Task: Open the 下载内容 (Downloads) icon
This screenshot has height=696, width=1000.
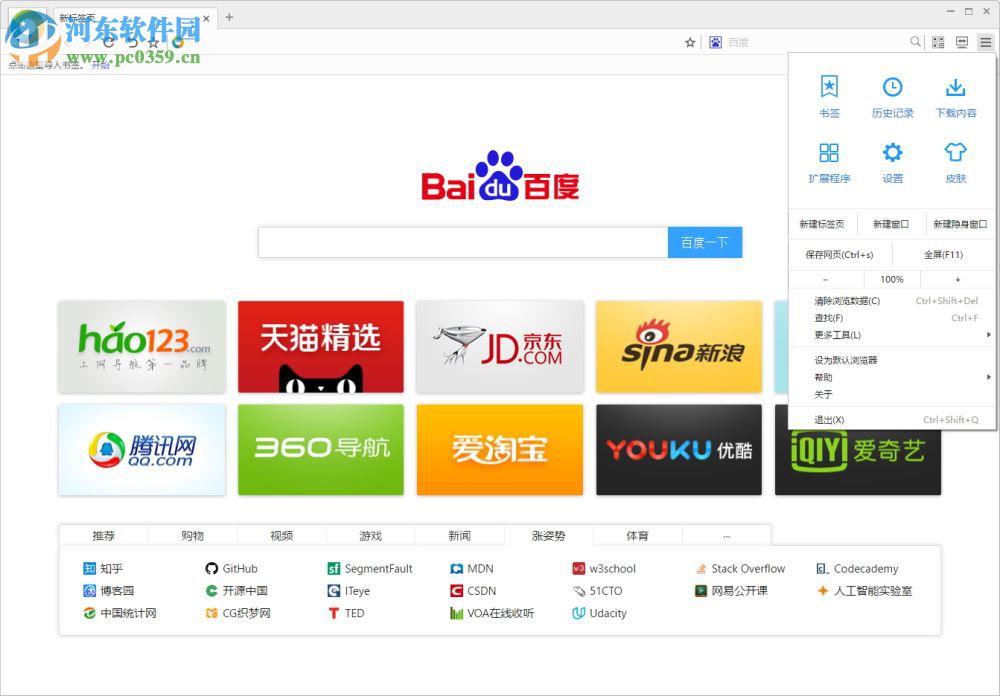Action: (955, 95)
